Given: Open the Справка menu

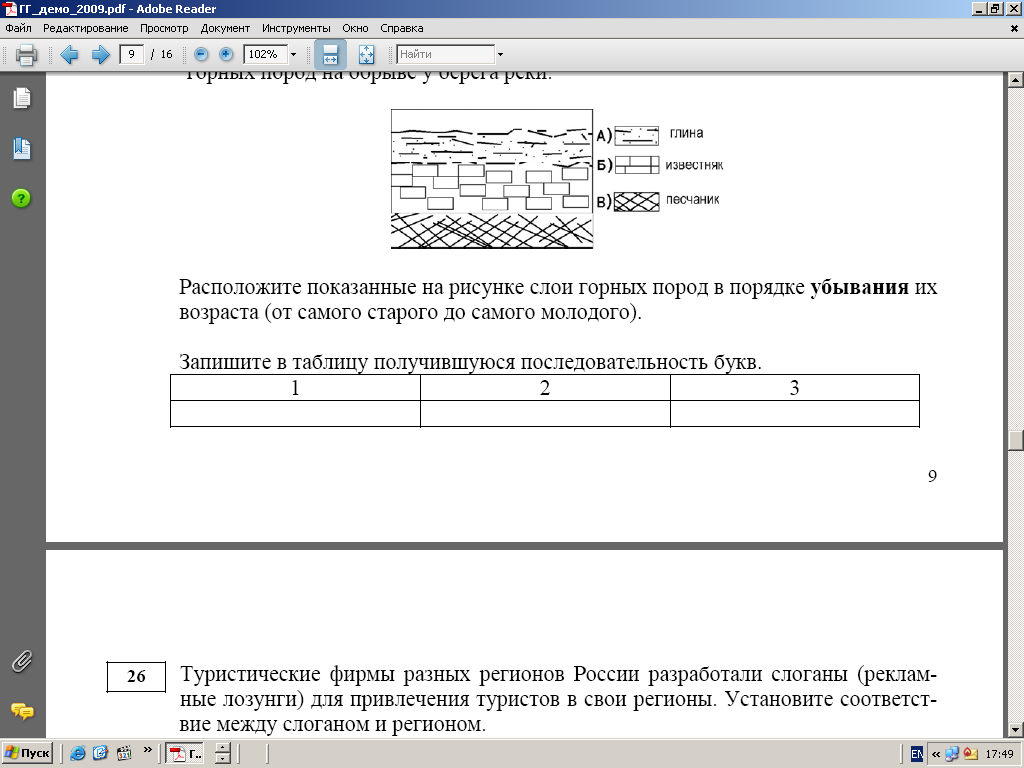Looking at the screenshot, I should 402,28.
